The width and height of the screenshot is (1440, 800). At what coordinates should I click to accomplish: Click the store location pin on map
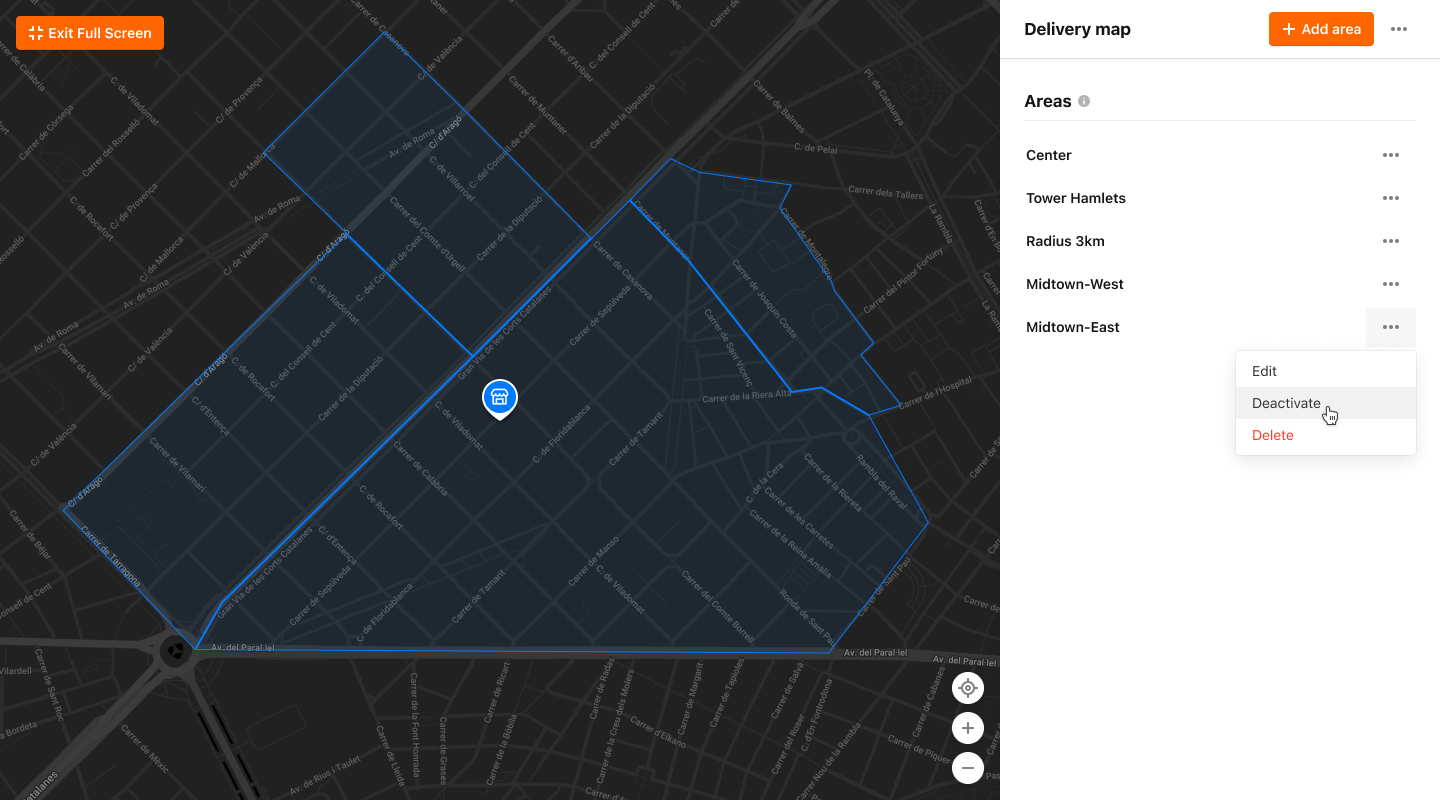click(x=500, y=398)
